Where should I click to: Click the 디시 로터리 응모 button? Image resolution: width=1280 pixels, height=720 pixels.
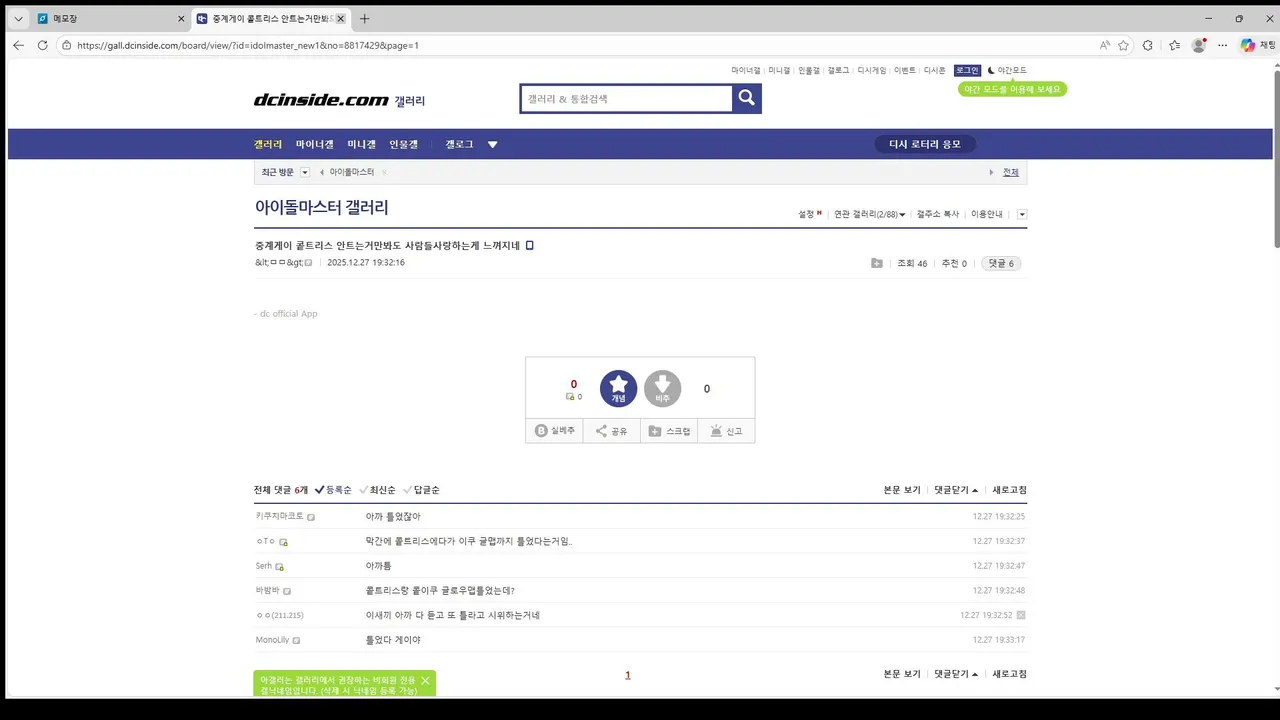pyautogui.click(x=925, y=144)
